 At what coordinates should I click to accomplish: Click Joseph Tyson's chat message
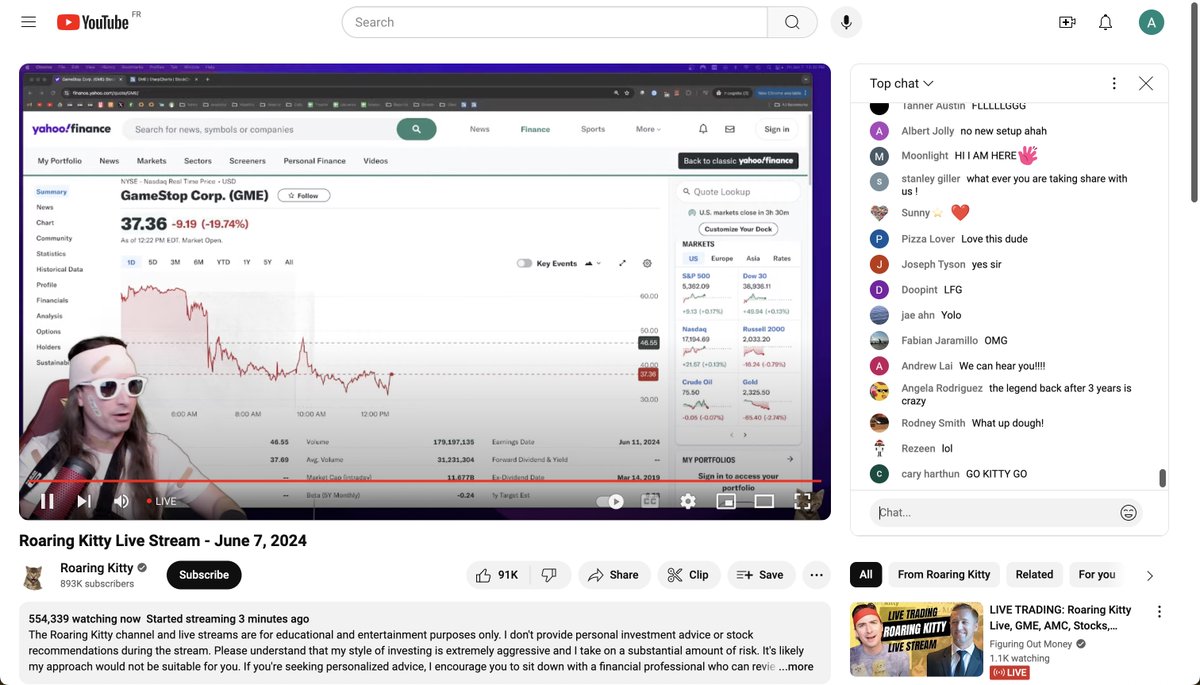986,265
